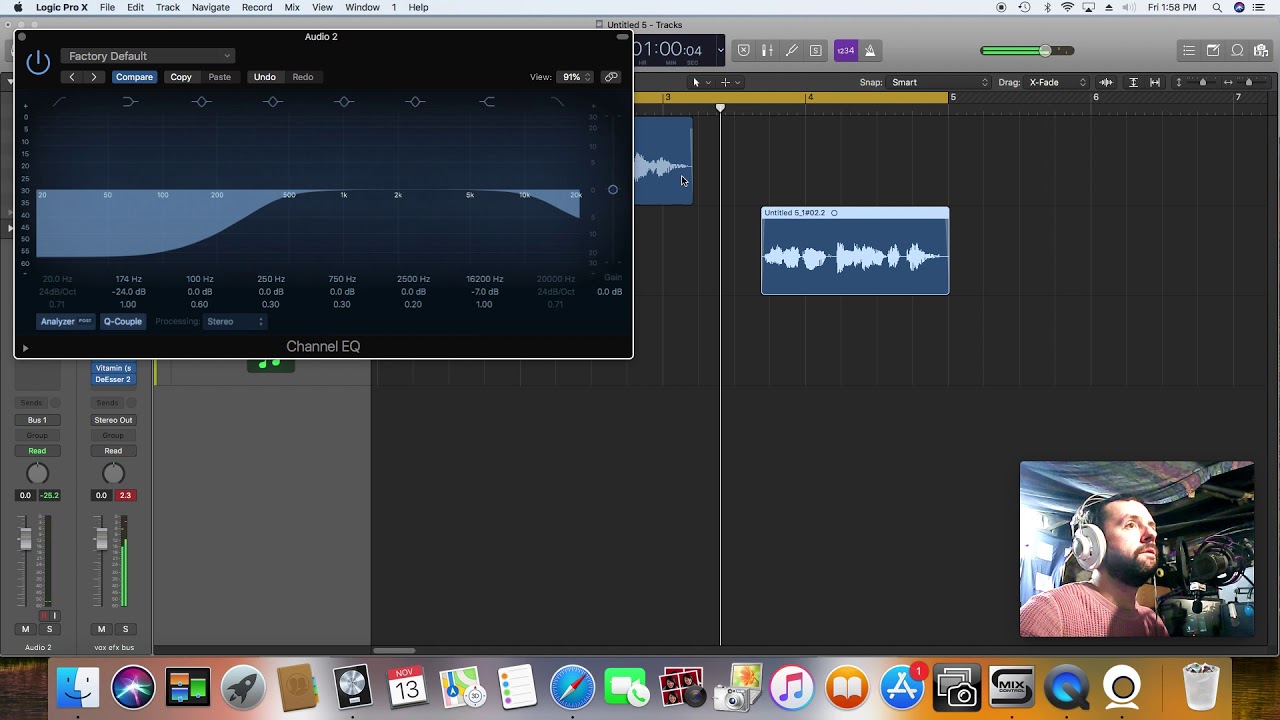Open the Factory Default preset dropdown
Screen dimensions: 1280x720
(x=148, y=56)
